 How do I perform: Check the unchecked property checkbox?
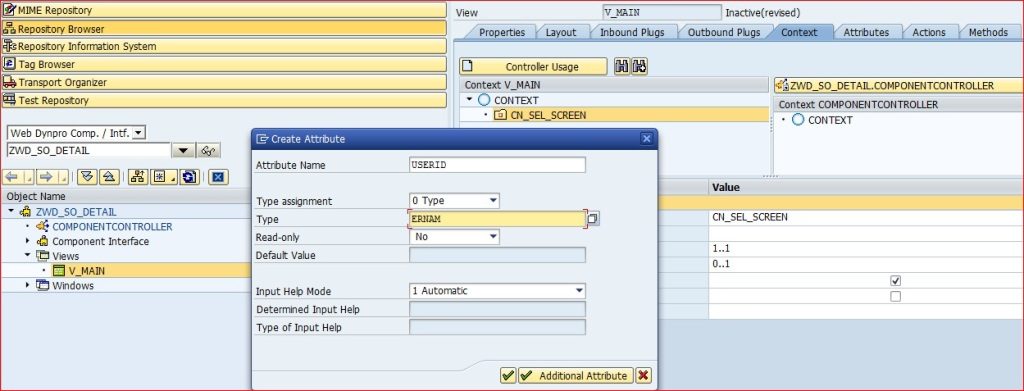pyautogui.click(x=895, y=296)
